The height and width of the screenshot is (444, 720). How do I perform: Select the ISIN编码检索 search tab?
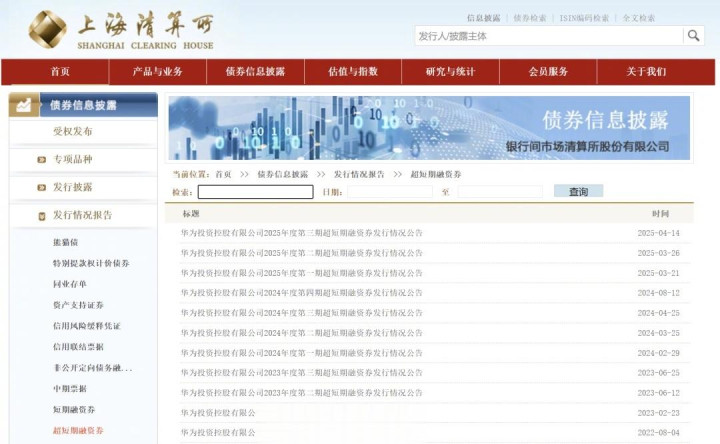point(584,18)
